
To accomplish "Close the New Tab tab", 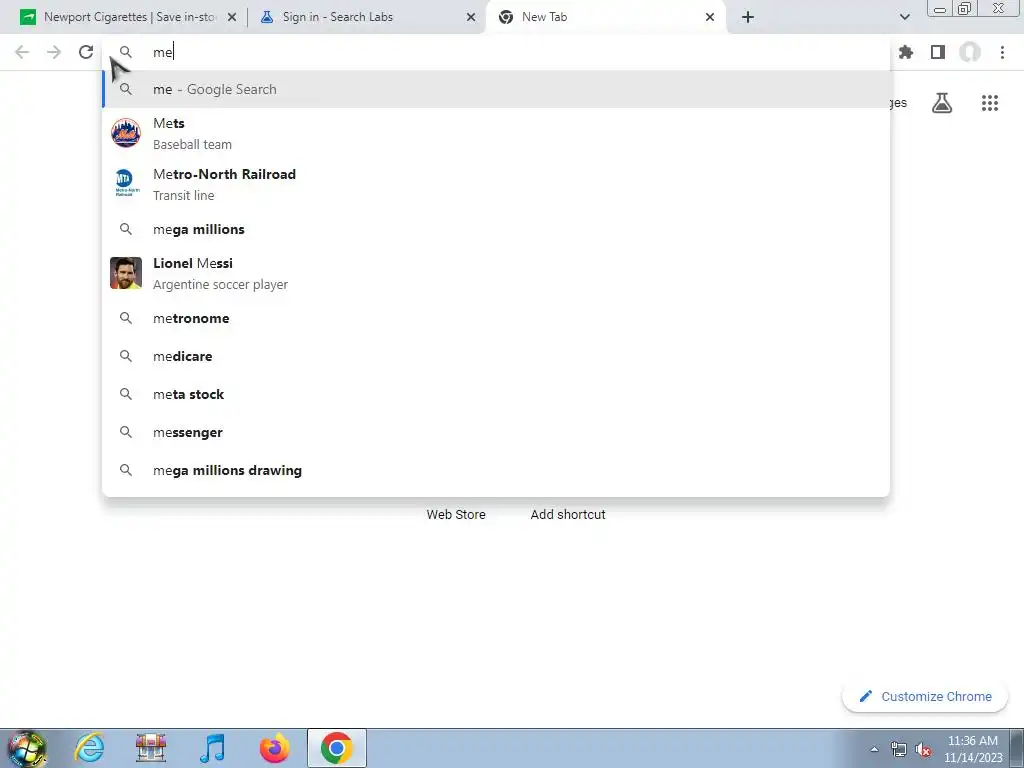I will point(710,18).
